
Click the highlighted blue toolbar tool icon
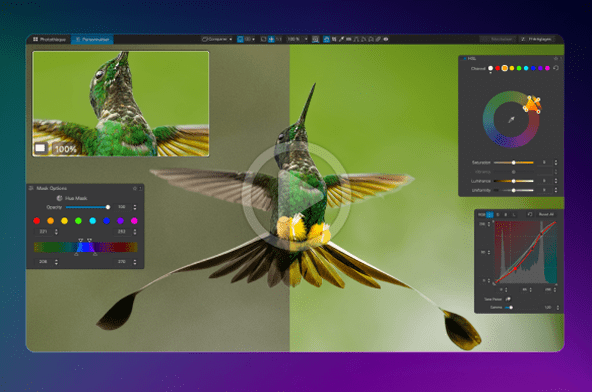point(326,39)
